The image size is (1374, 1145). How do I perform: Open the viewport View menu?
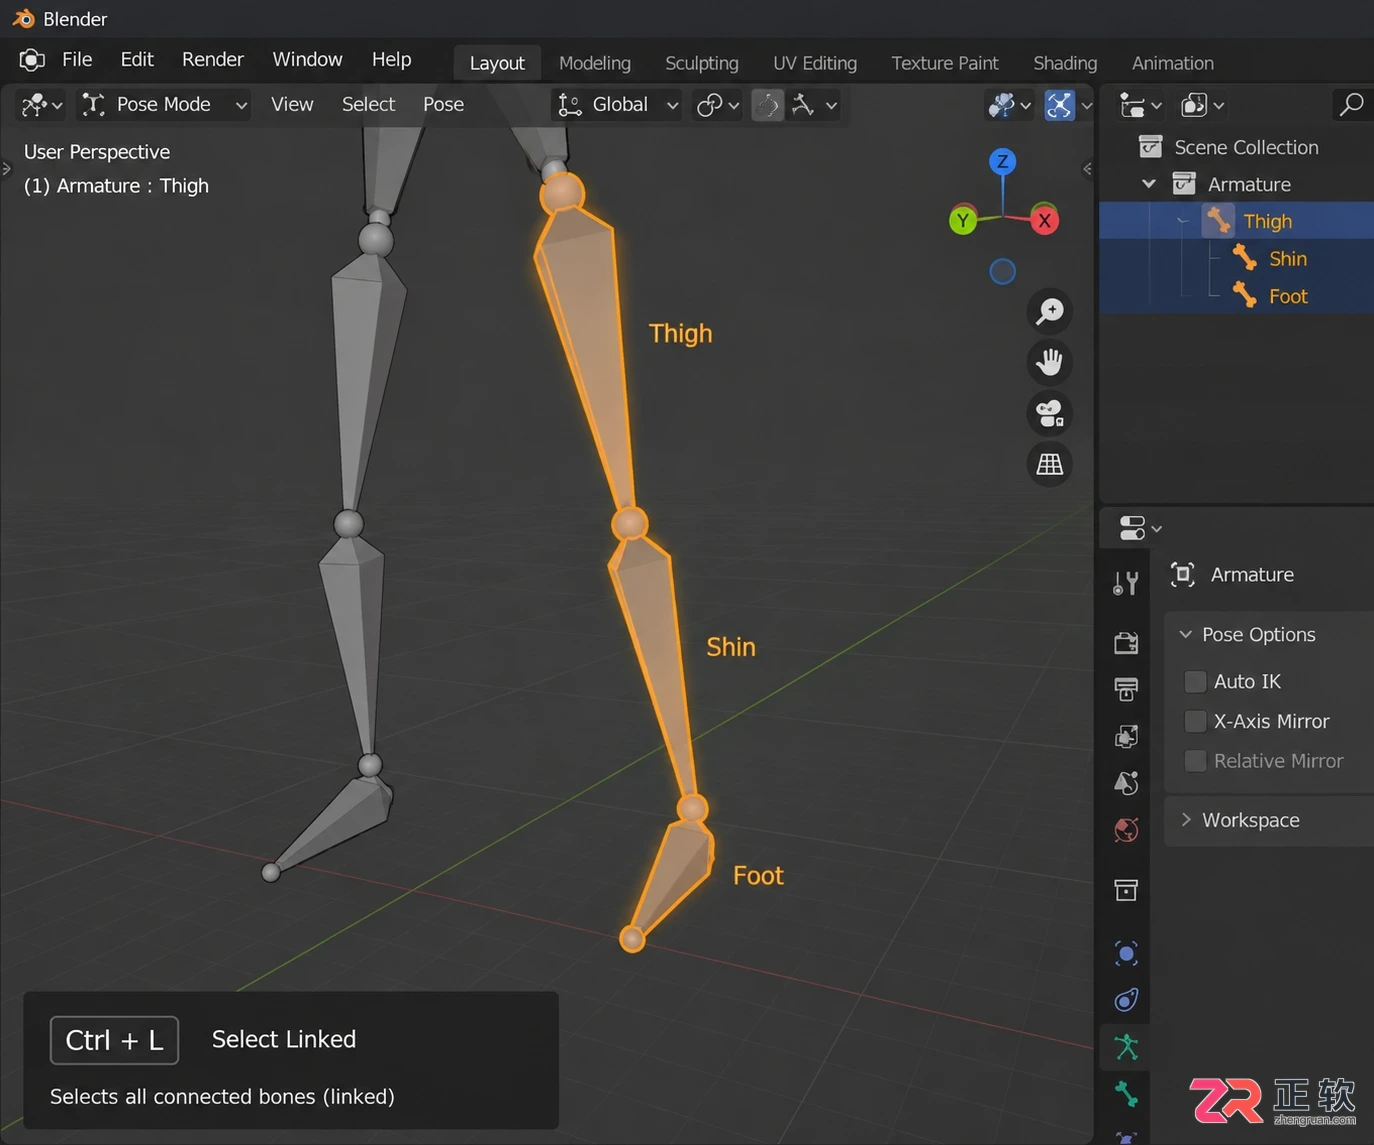pos(292,105)
